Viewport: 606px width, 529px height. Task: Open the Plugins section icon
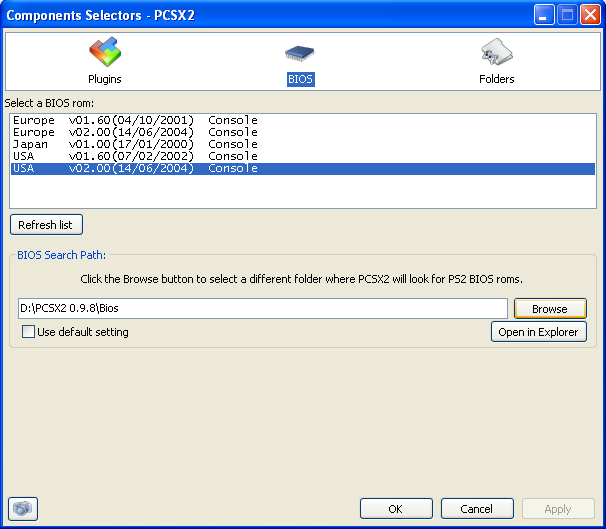[105, 52]
